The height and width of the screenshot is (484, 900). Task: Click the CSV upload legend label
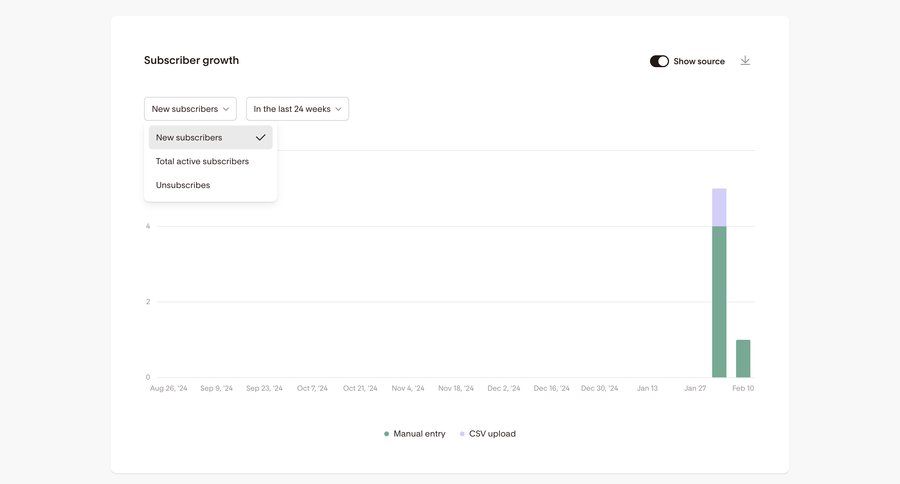point(492,434)
